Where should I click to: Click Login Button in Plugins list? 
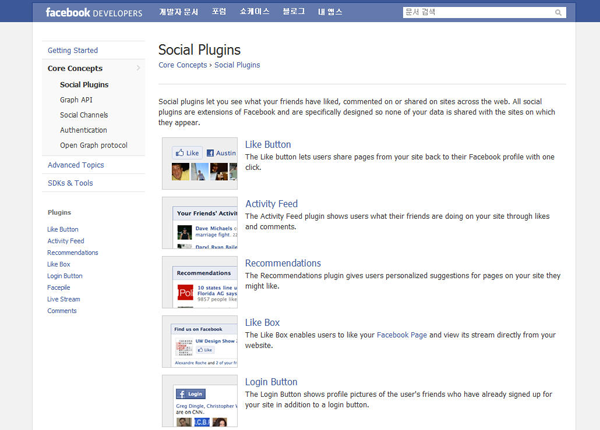(65, 276)
